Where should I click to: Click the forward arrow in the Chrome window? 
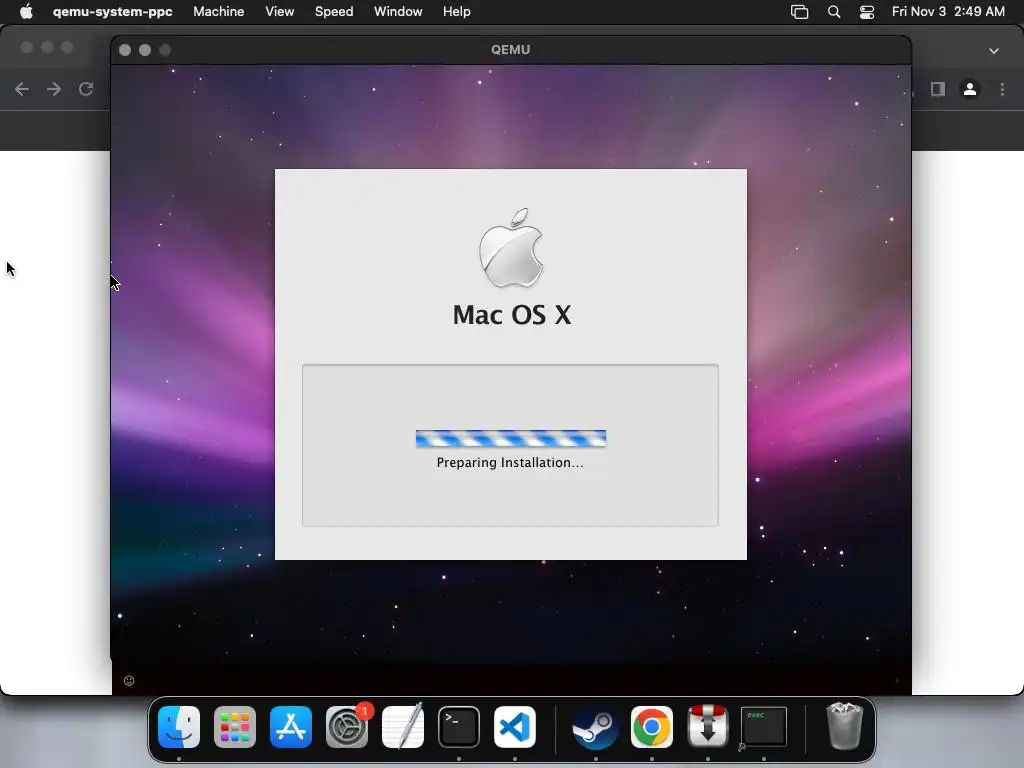(x=54, y=89)
